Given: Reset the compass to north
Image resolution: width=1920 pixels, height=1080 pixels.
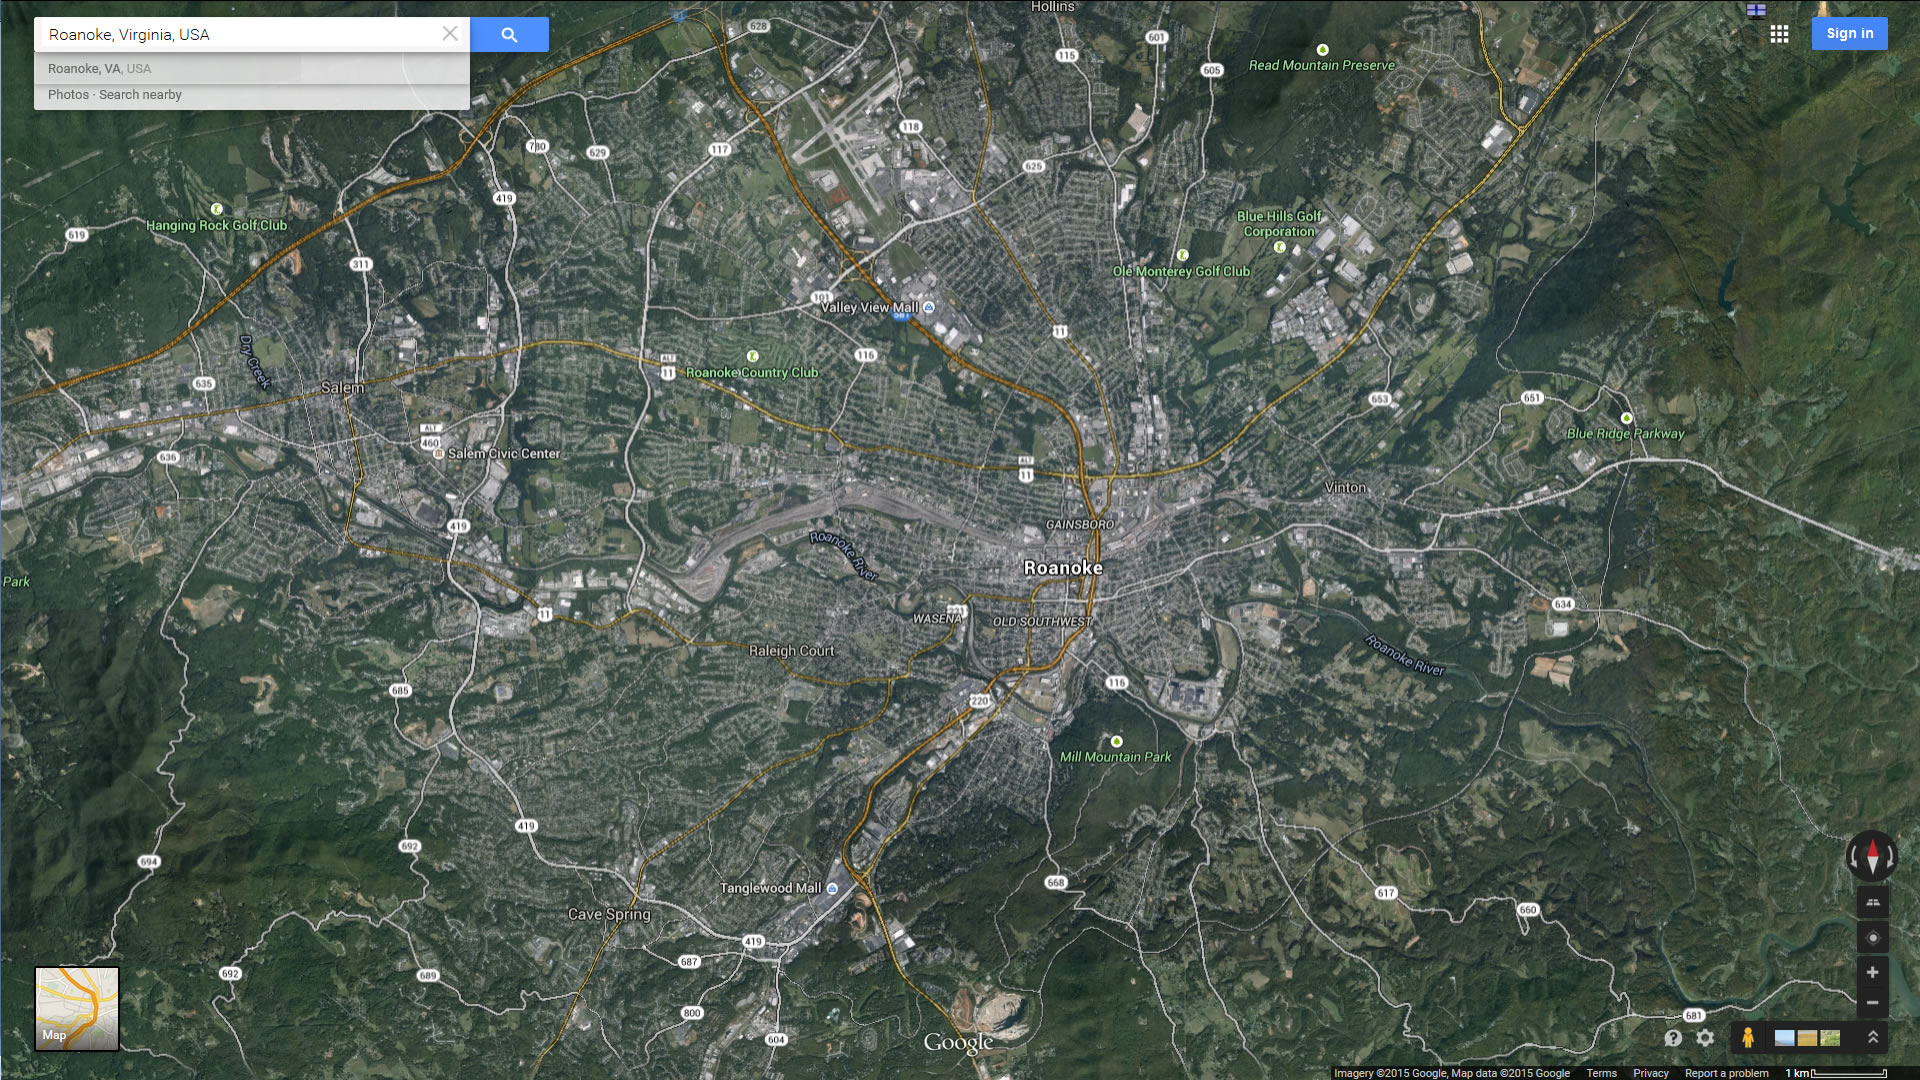Looking at the screenshot, I should [x=1872, y=856].
